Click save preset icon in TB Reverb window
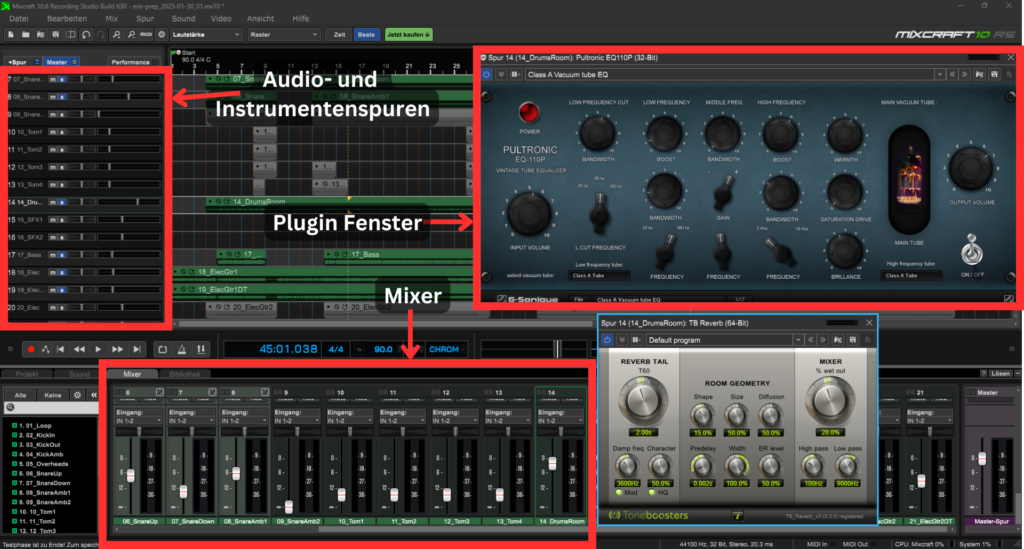 [853, 340]
